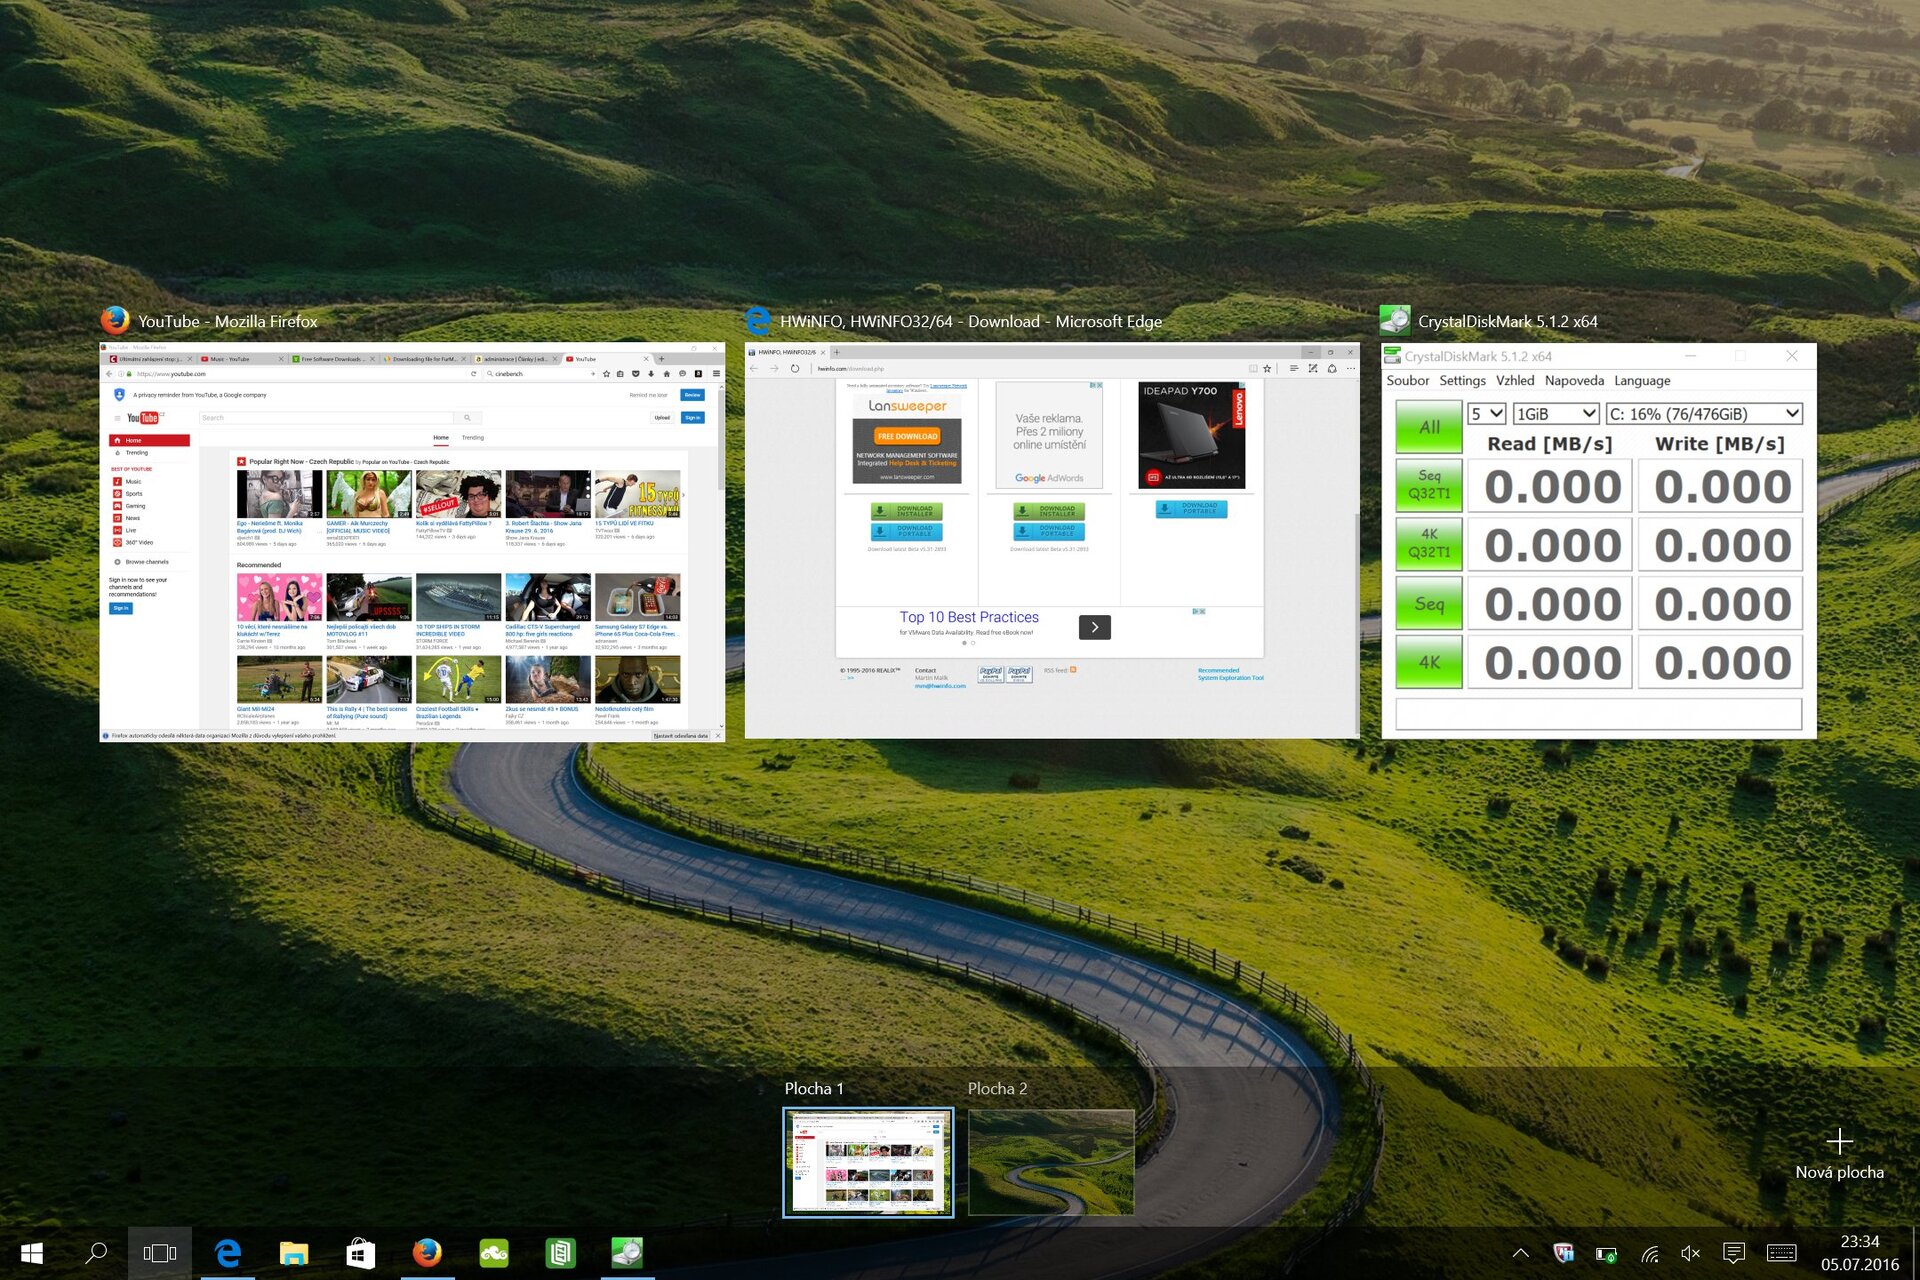This screenshot has width=1920, height=1280.
Task: Add hwinfo.com to Edge favorites via star
Action: 1267,368
